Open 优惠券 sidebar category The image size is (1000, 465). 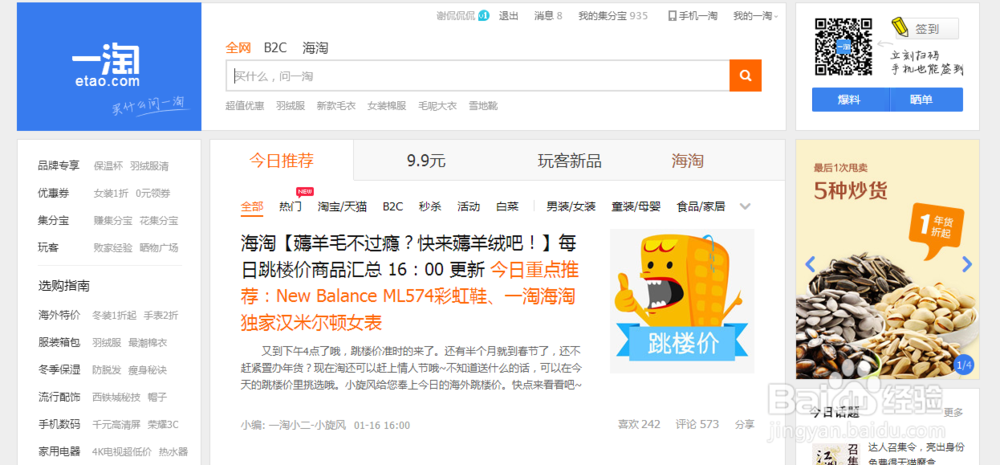(54, 193)
